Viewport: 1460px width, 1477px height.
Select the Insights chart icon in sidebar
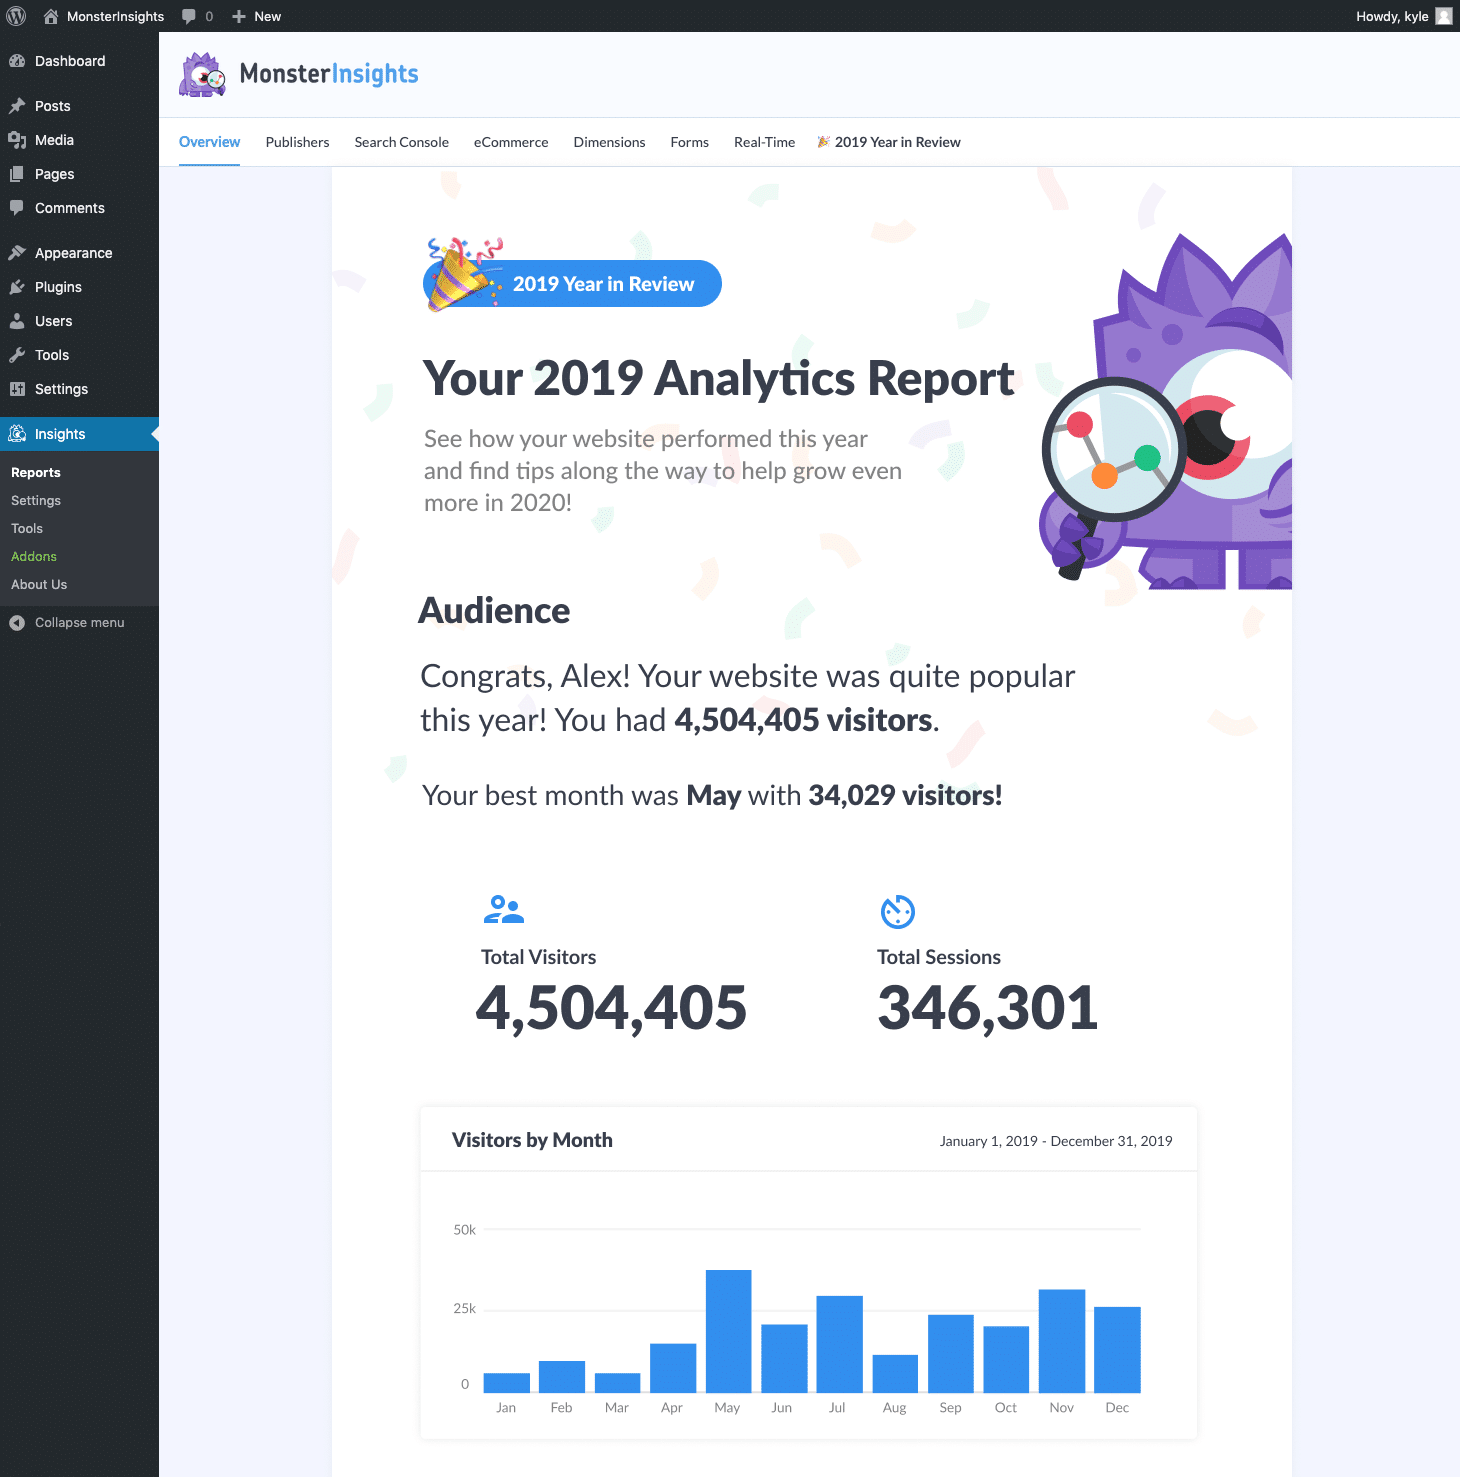click(17, 433)
